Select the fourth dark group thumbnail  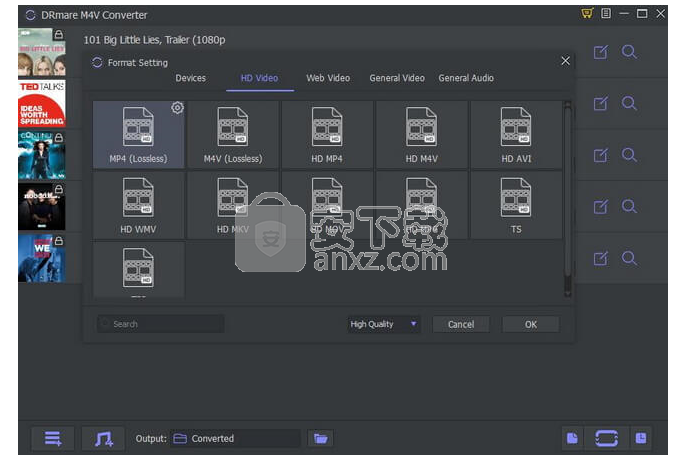(x=42, y=207)
